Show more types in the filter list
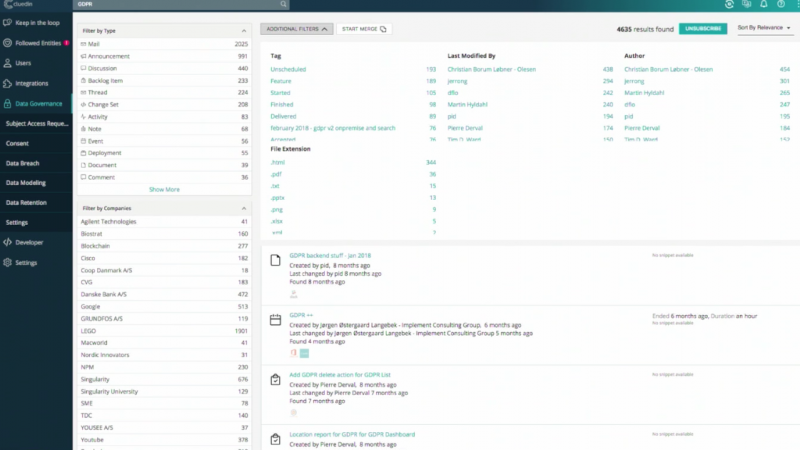 [x=164, y=190]
